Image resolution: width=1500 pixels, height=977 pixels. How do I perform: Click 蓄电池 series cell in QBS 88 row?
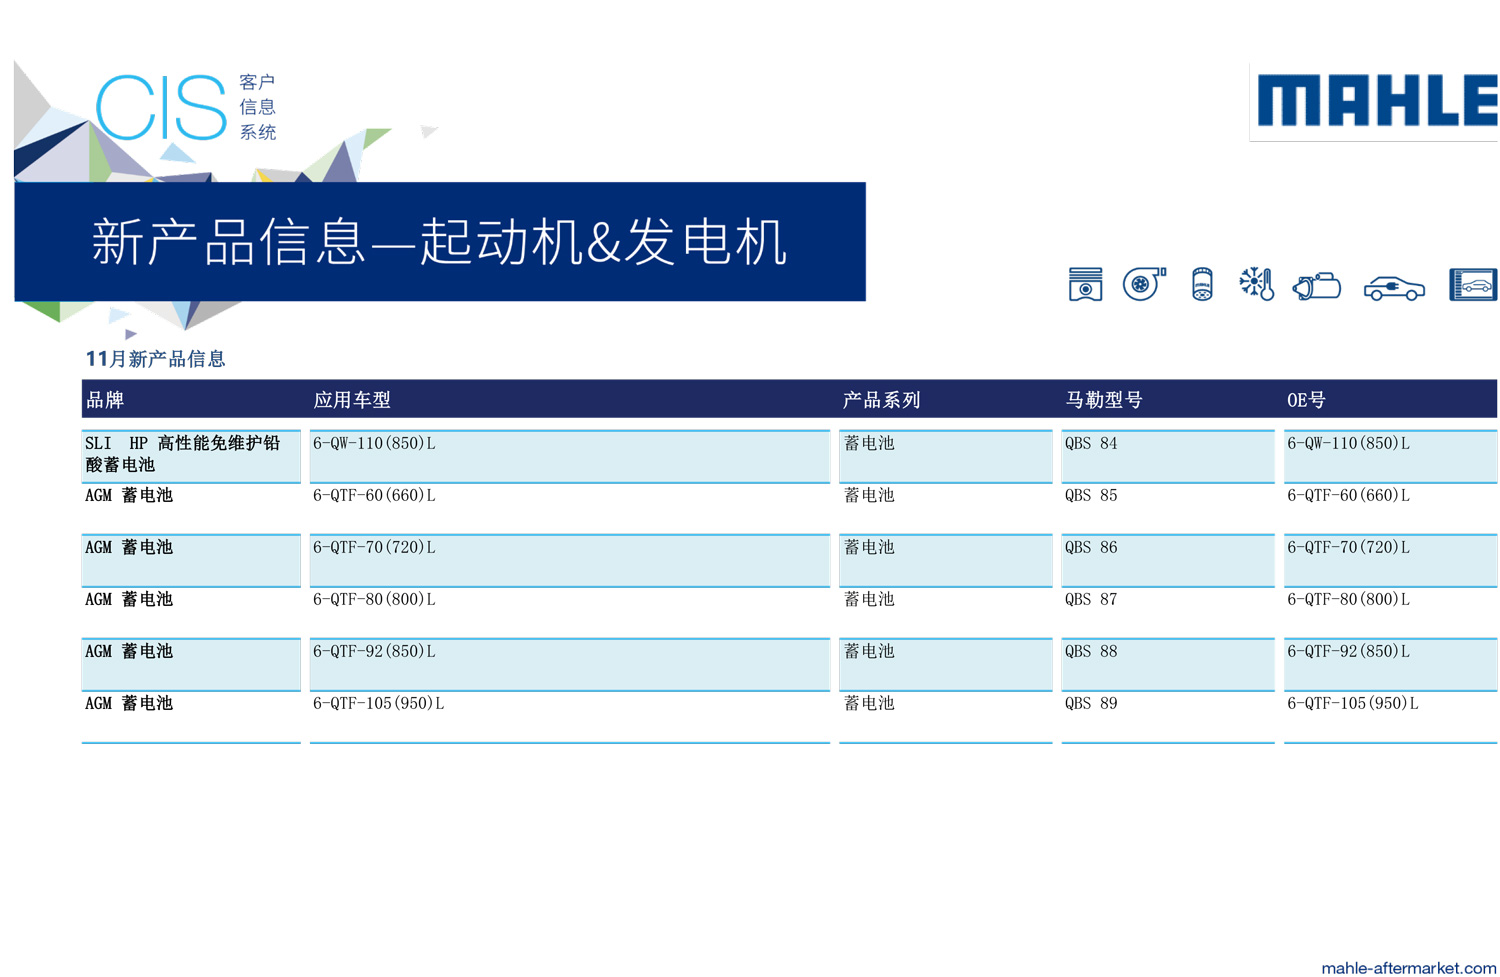pyautogui.click(x=945, y=664)
